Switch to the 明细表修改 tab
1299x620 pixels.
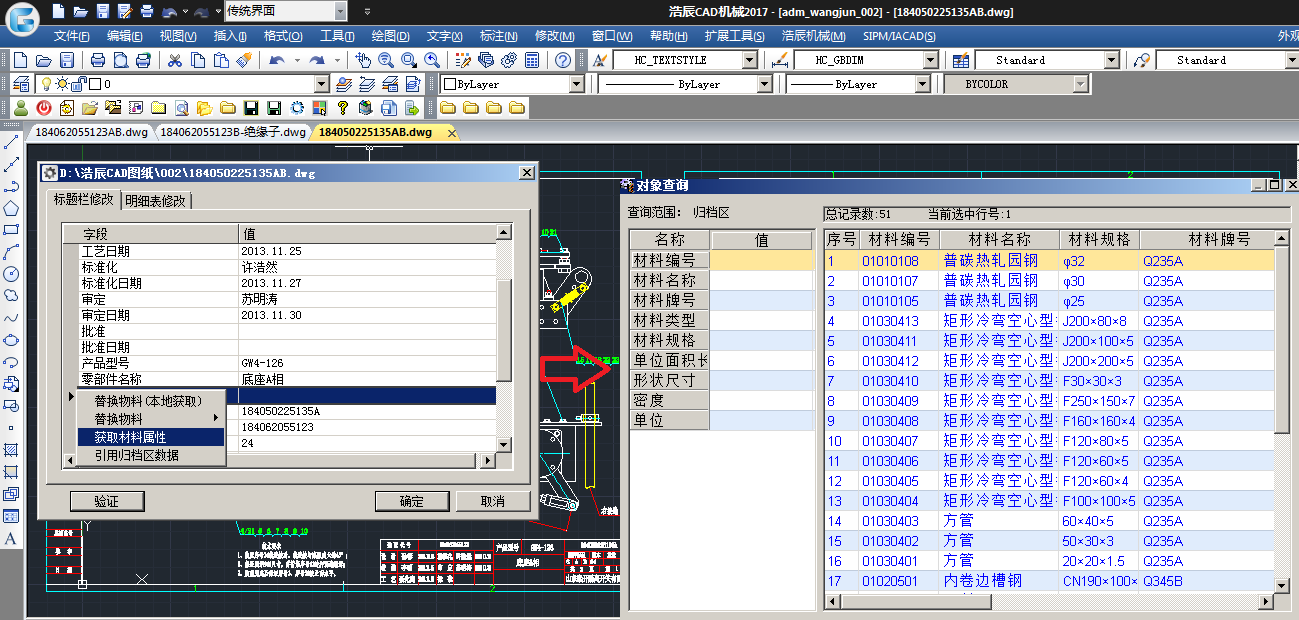(x=156, y=201)
